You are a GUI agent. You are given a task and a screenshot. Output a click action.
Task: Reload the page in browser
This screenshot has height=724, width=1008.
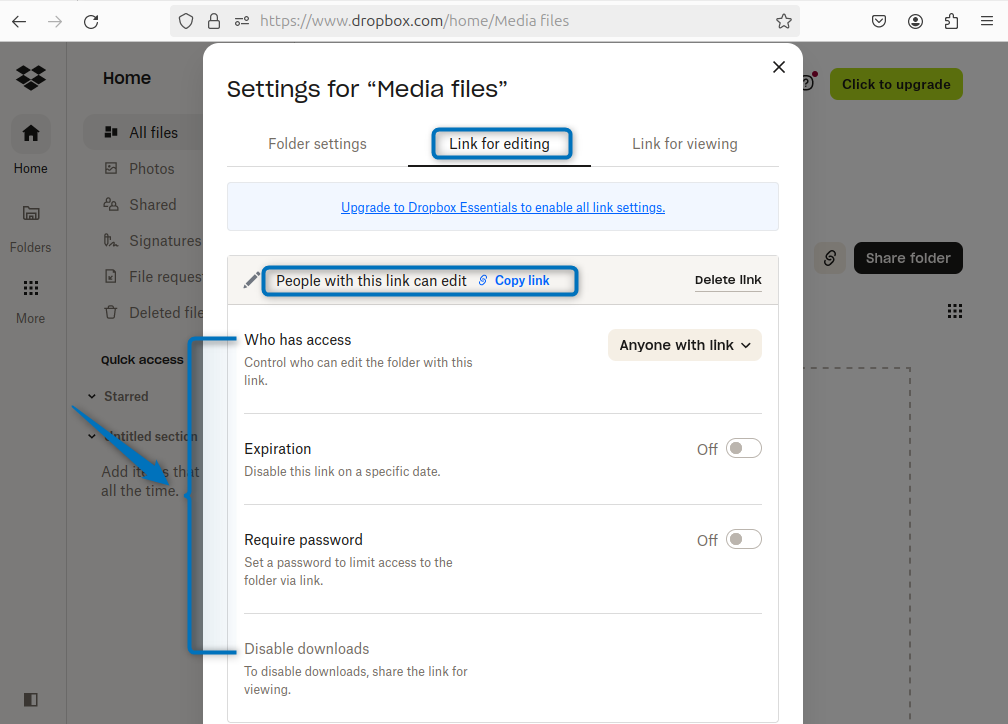click(x=91, y=21)
